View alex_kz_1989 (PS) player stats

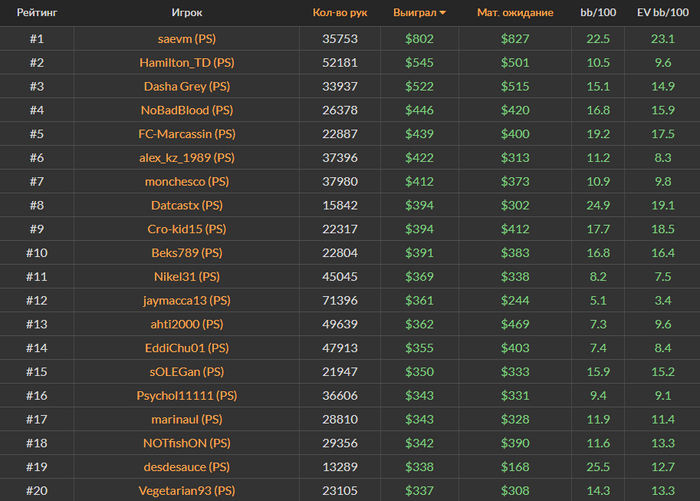(186, 157)
